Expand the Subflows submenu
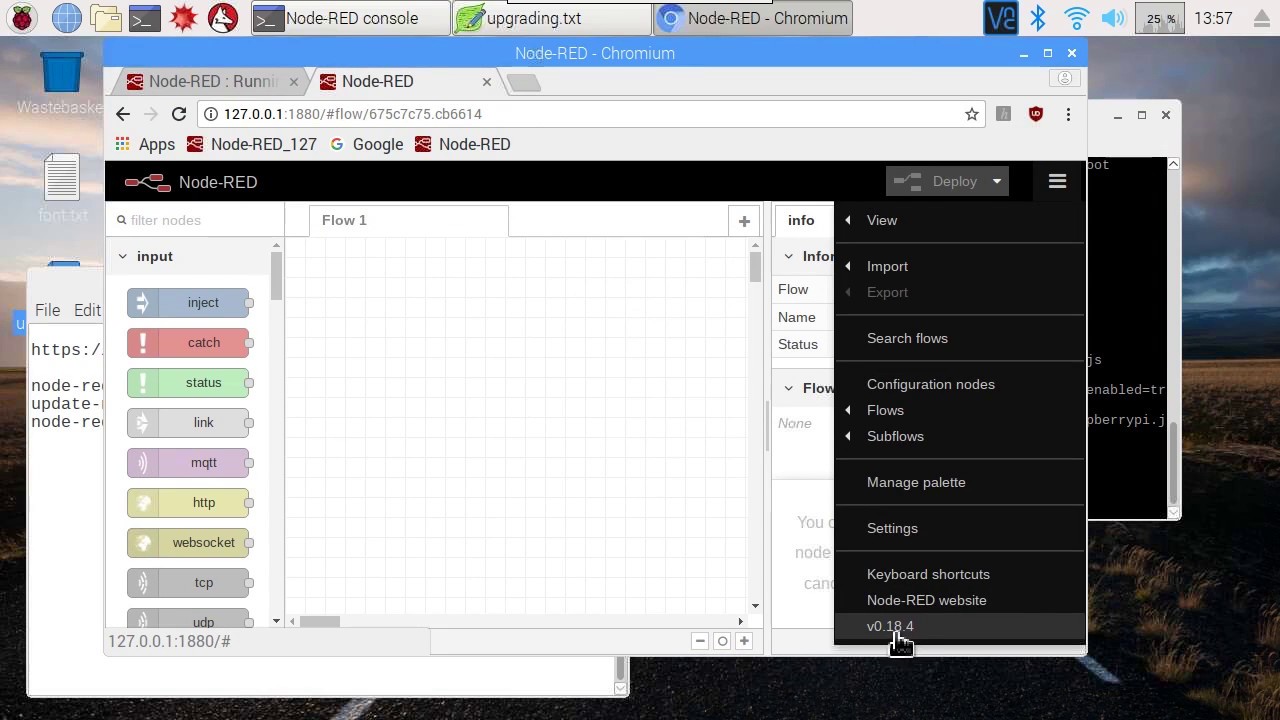Image resolution: width=1280 pixels, height=720 pixels. 960,436
